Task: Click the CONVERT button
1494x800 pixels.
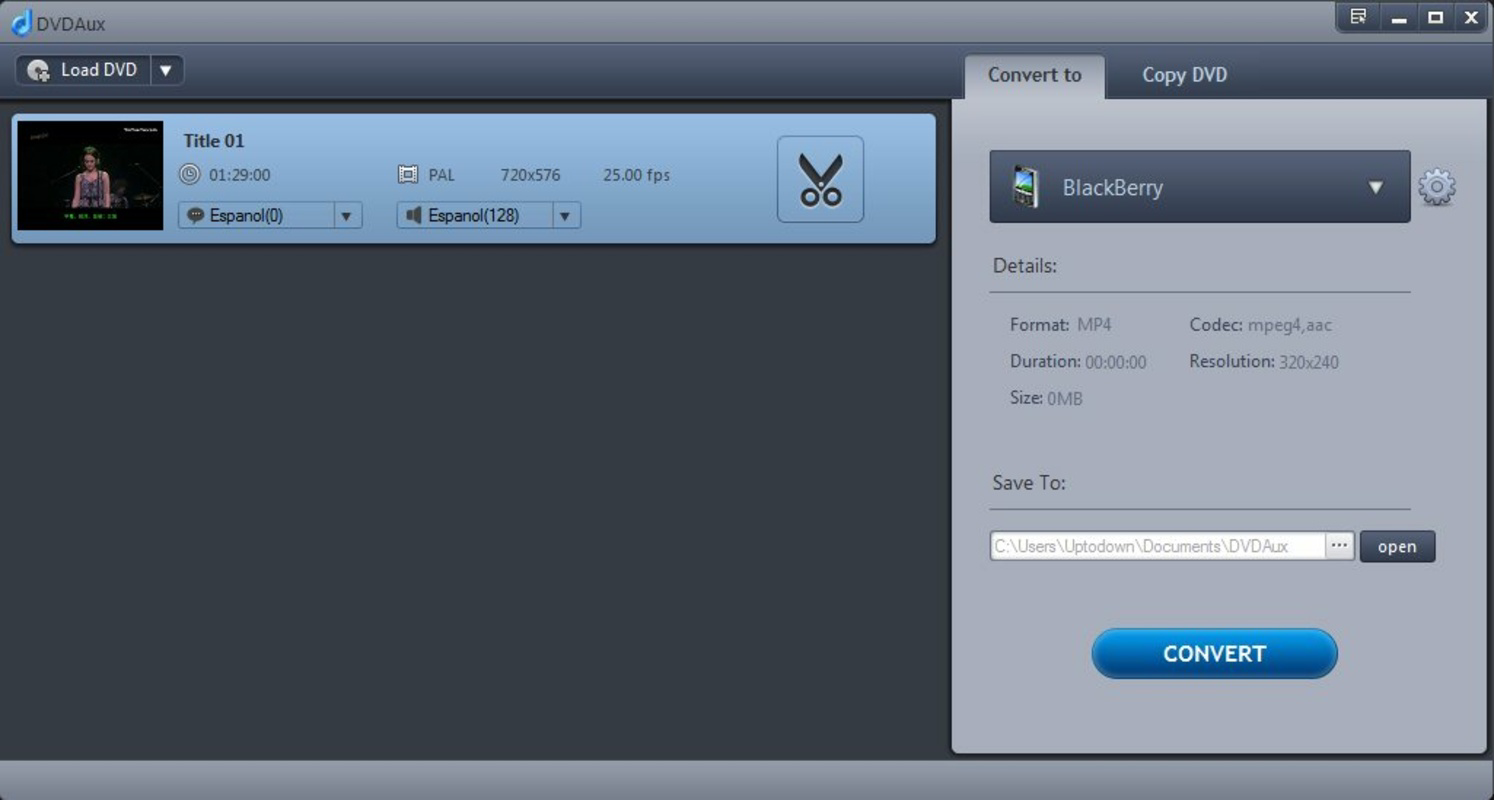Action: coord(1214,654)
